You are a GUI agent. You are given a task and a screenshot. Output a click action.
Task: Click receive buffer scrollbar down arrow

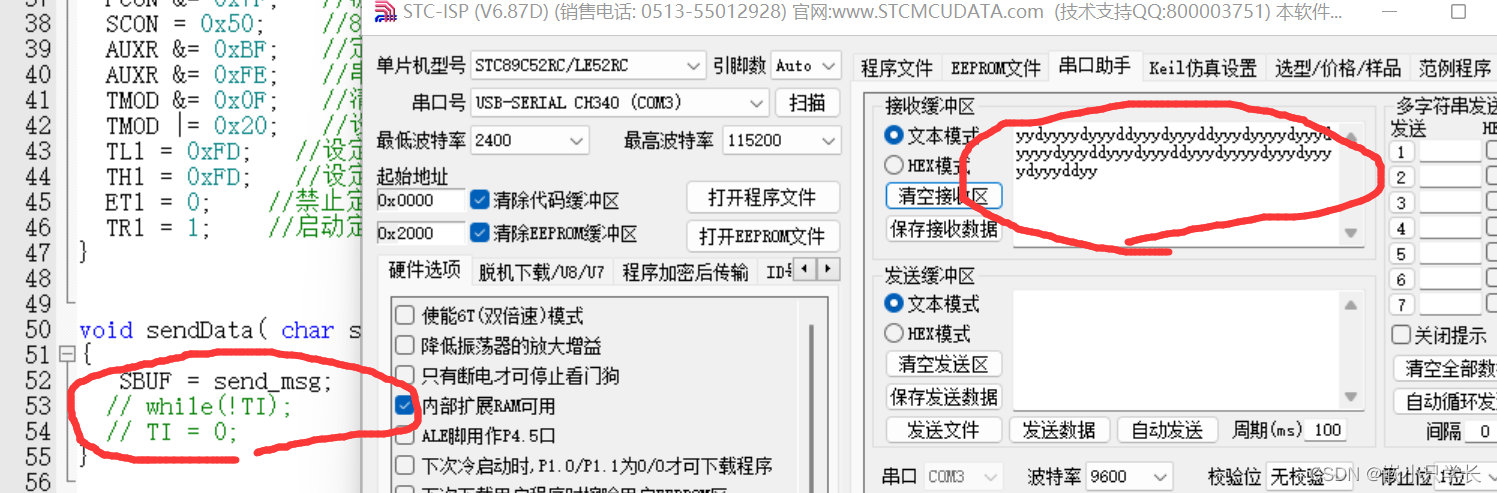(1351, 232)
